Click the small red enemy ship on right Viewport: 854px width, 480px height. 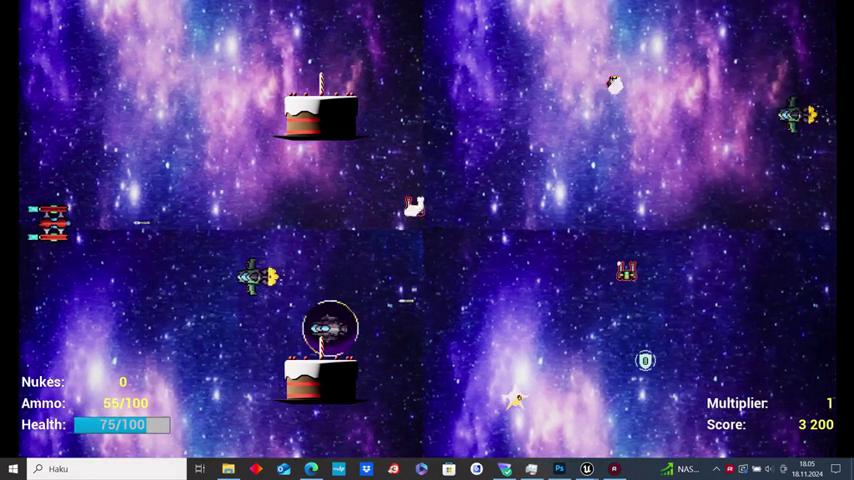click(x=626, y=271)
